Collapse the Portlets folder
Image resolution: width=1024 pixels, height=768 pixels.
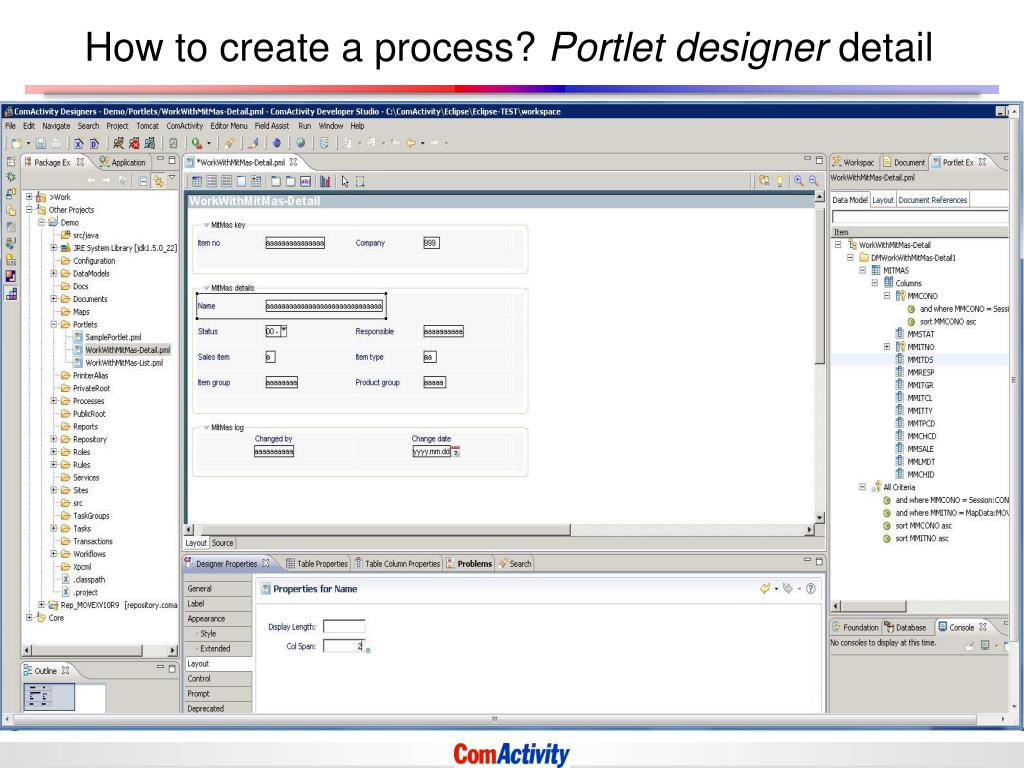[x=54, y=325]
